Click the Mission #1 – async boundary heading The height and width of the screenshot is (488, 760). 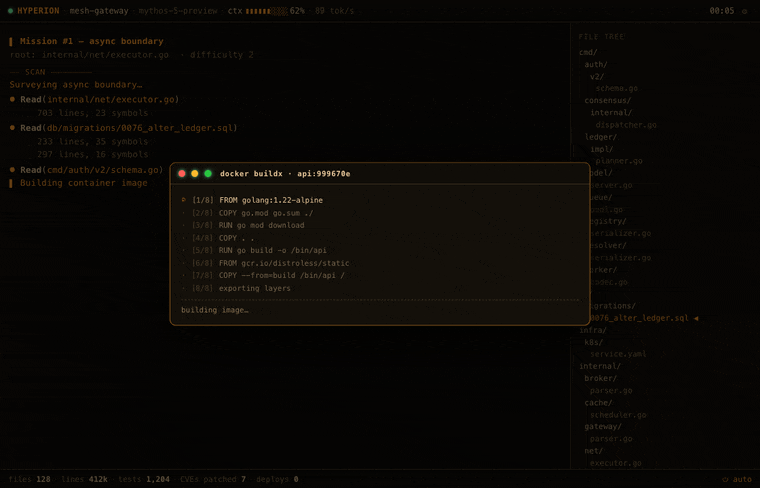tap(92, 41)
